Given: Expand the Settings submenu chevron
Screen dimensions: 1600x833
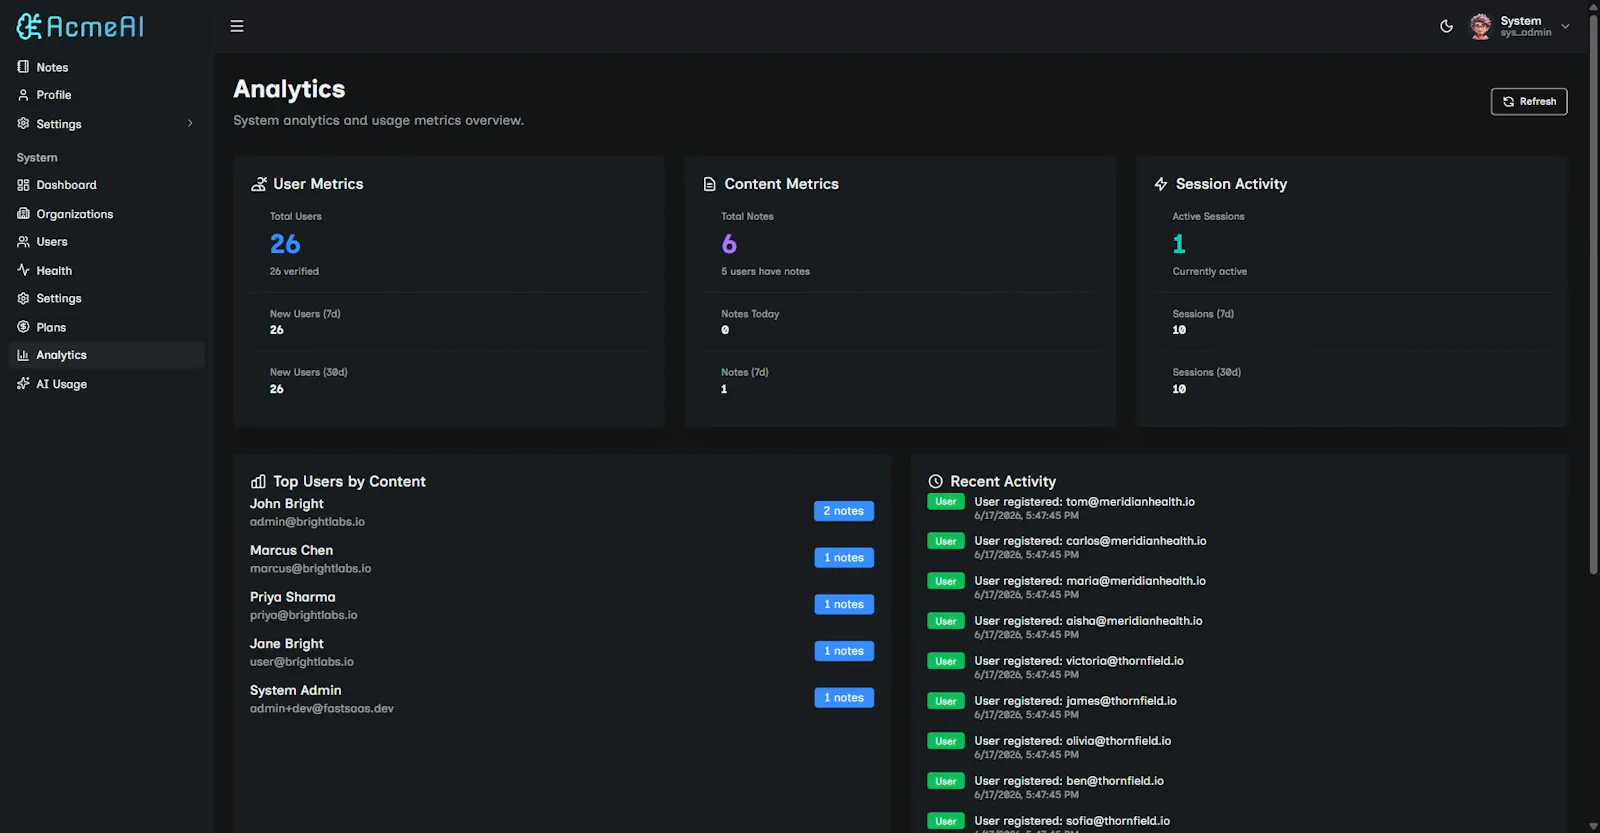Looking at the screenshot, I should 190,124.
